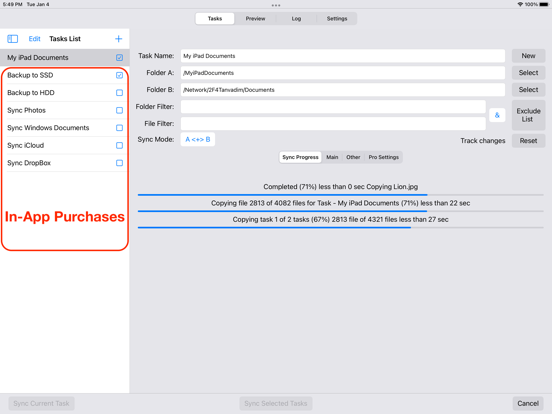Tap the battery status icon
Screen dimensions: 552x414
pos(544,4)
